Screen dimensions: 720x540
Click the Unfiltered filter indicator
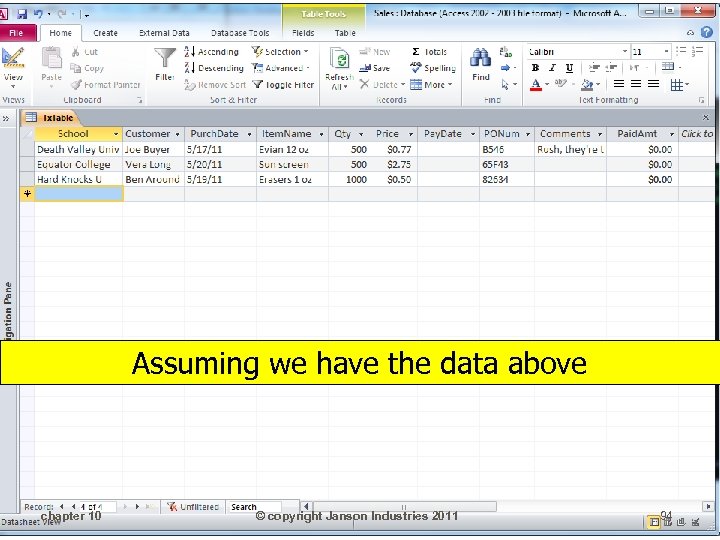point(193,507)
